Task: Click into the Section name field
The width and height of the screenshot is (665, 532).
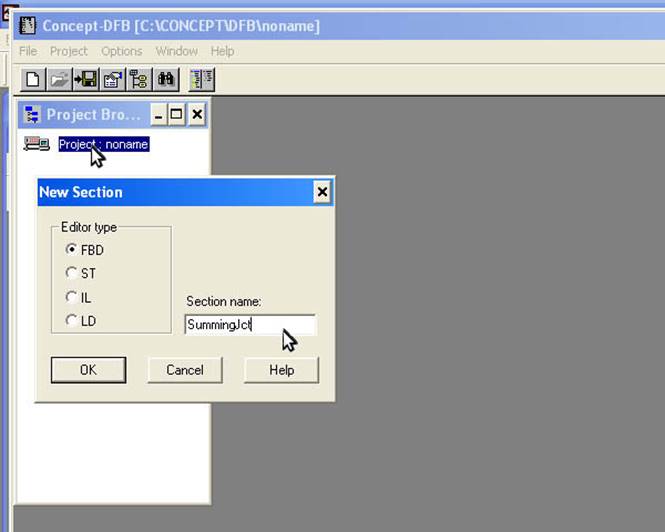Action: tap(250, 325)
